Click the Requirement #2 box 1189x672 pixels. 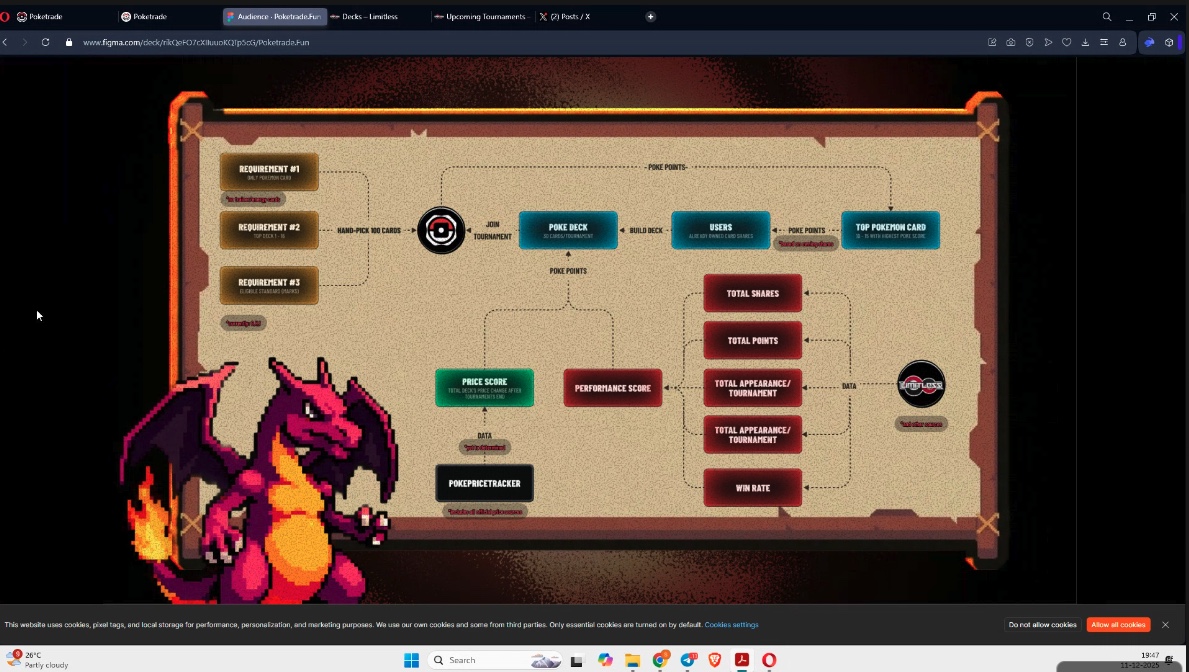[x=269, y=230]
